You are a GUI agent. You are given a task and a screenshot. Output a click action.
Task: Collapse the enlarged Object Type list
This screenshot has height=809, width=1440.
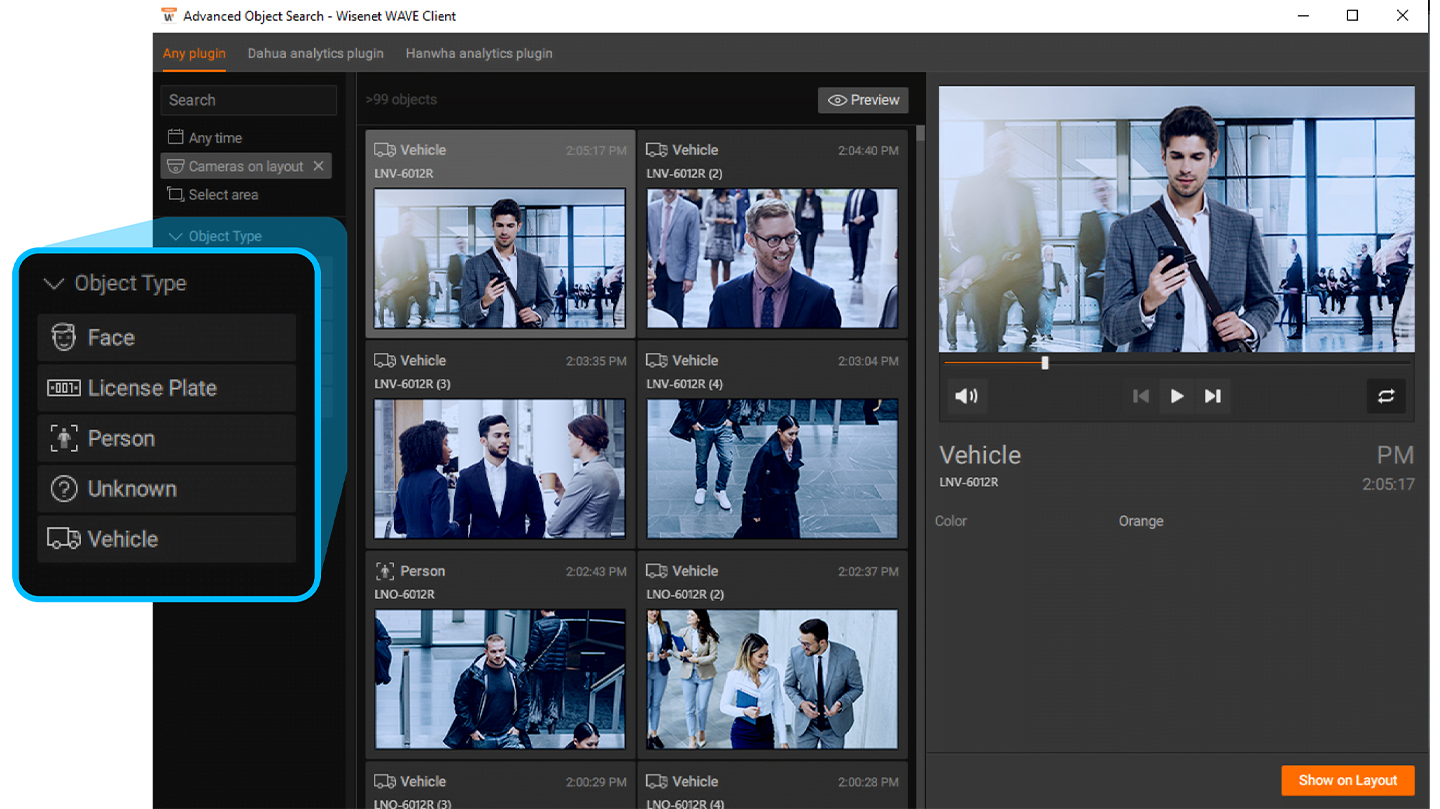(x=54, y=284)
